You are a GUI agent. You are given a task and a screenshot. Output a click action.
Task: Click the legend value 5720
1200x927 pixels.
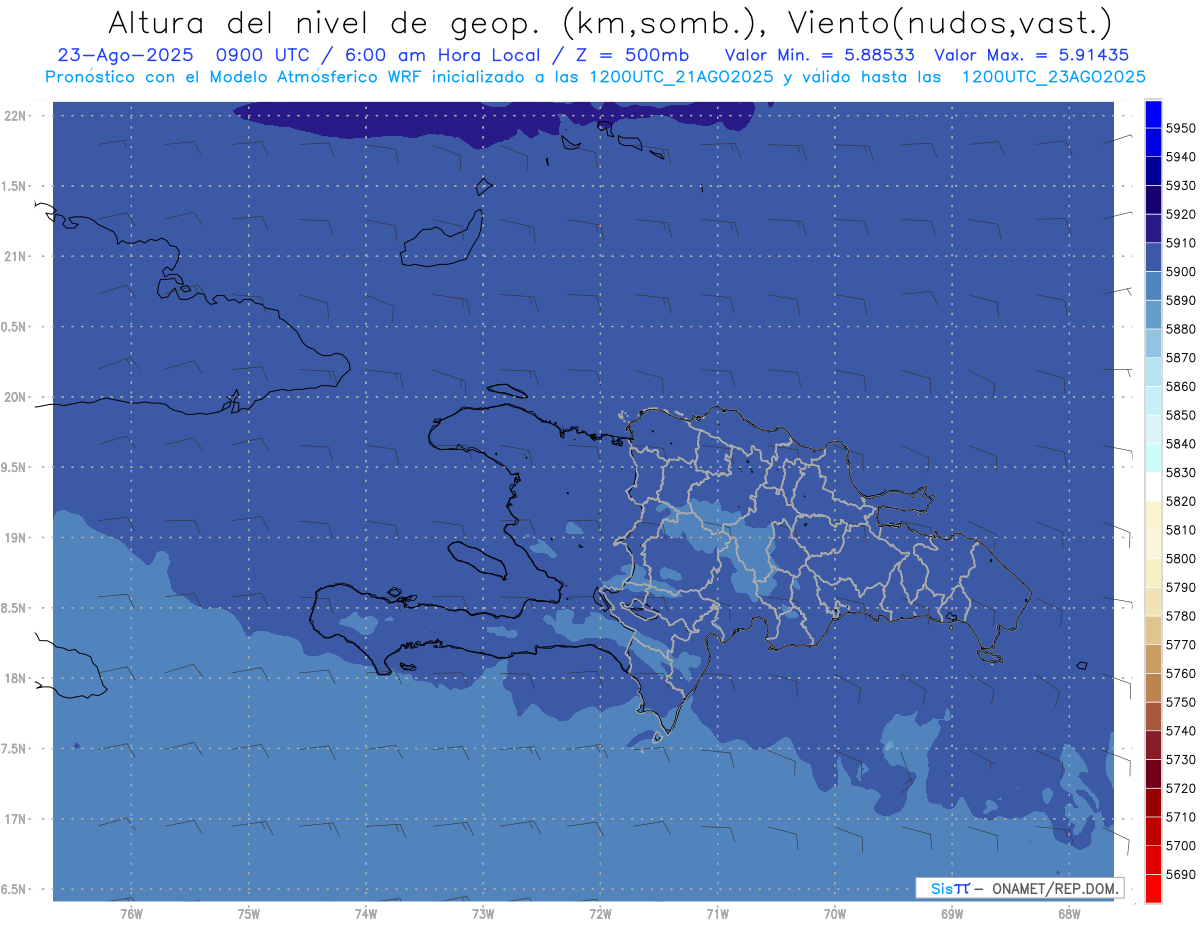coord(1180,788)
